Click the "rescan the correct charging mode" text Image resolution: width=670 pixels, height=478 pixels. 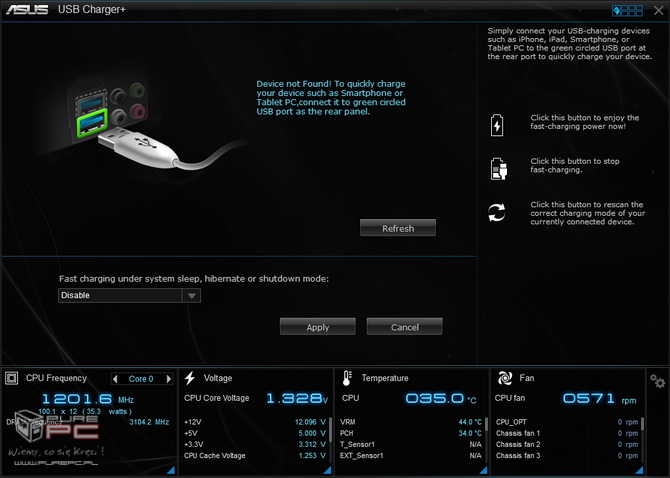point(588,213)
